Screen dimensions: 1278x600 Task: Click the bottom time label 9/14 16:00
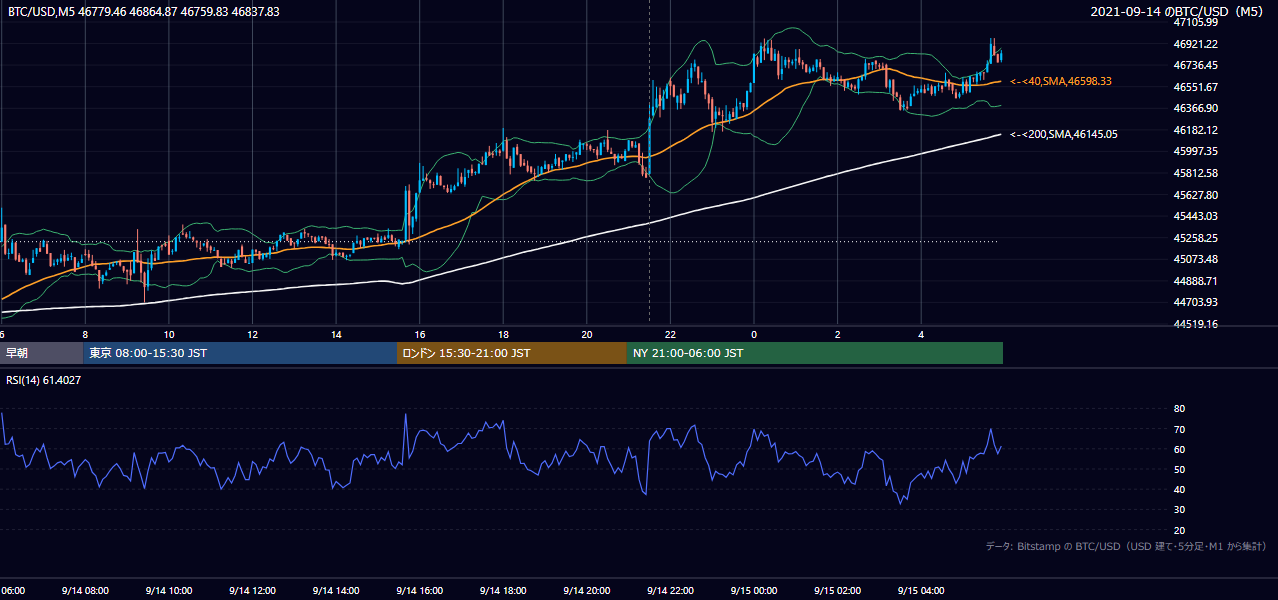(x=420, y=591)
